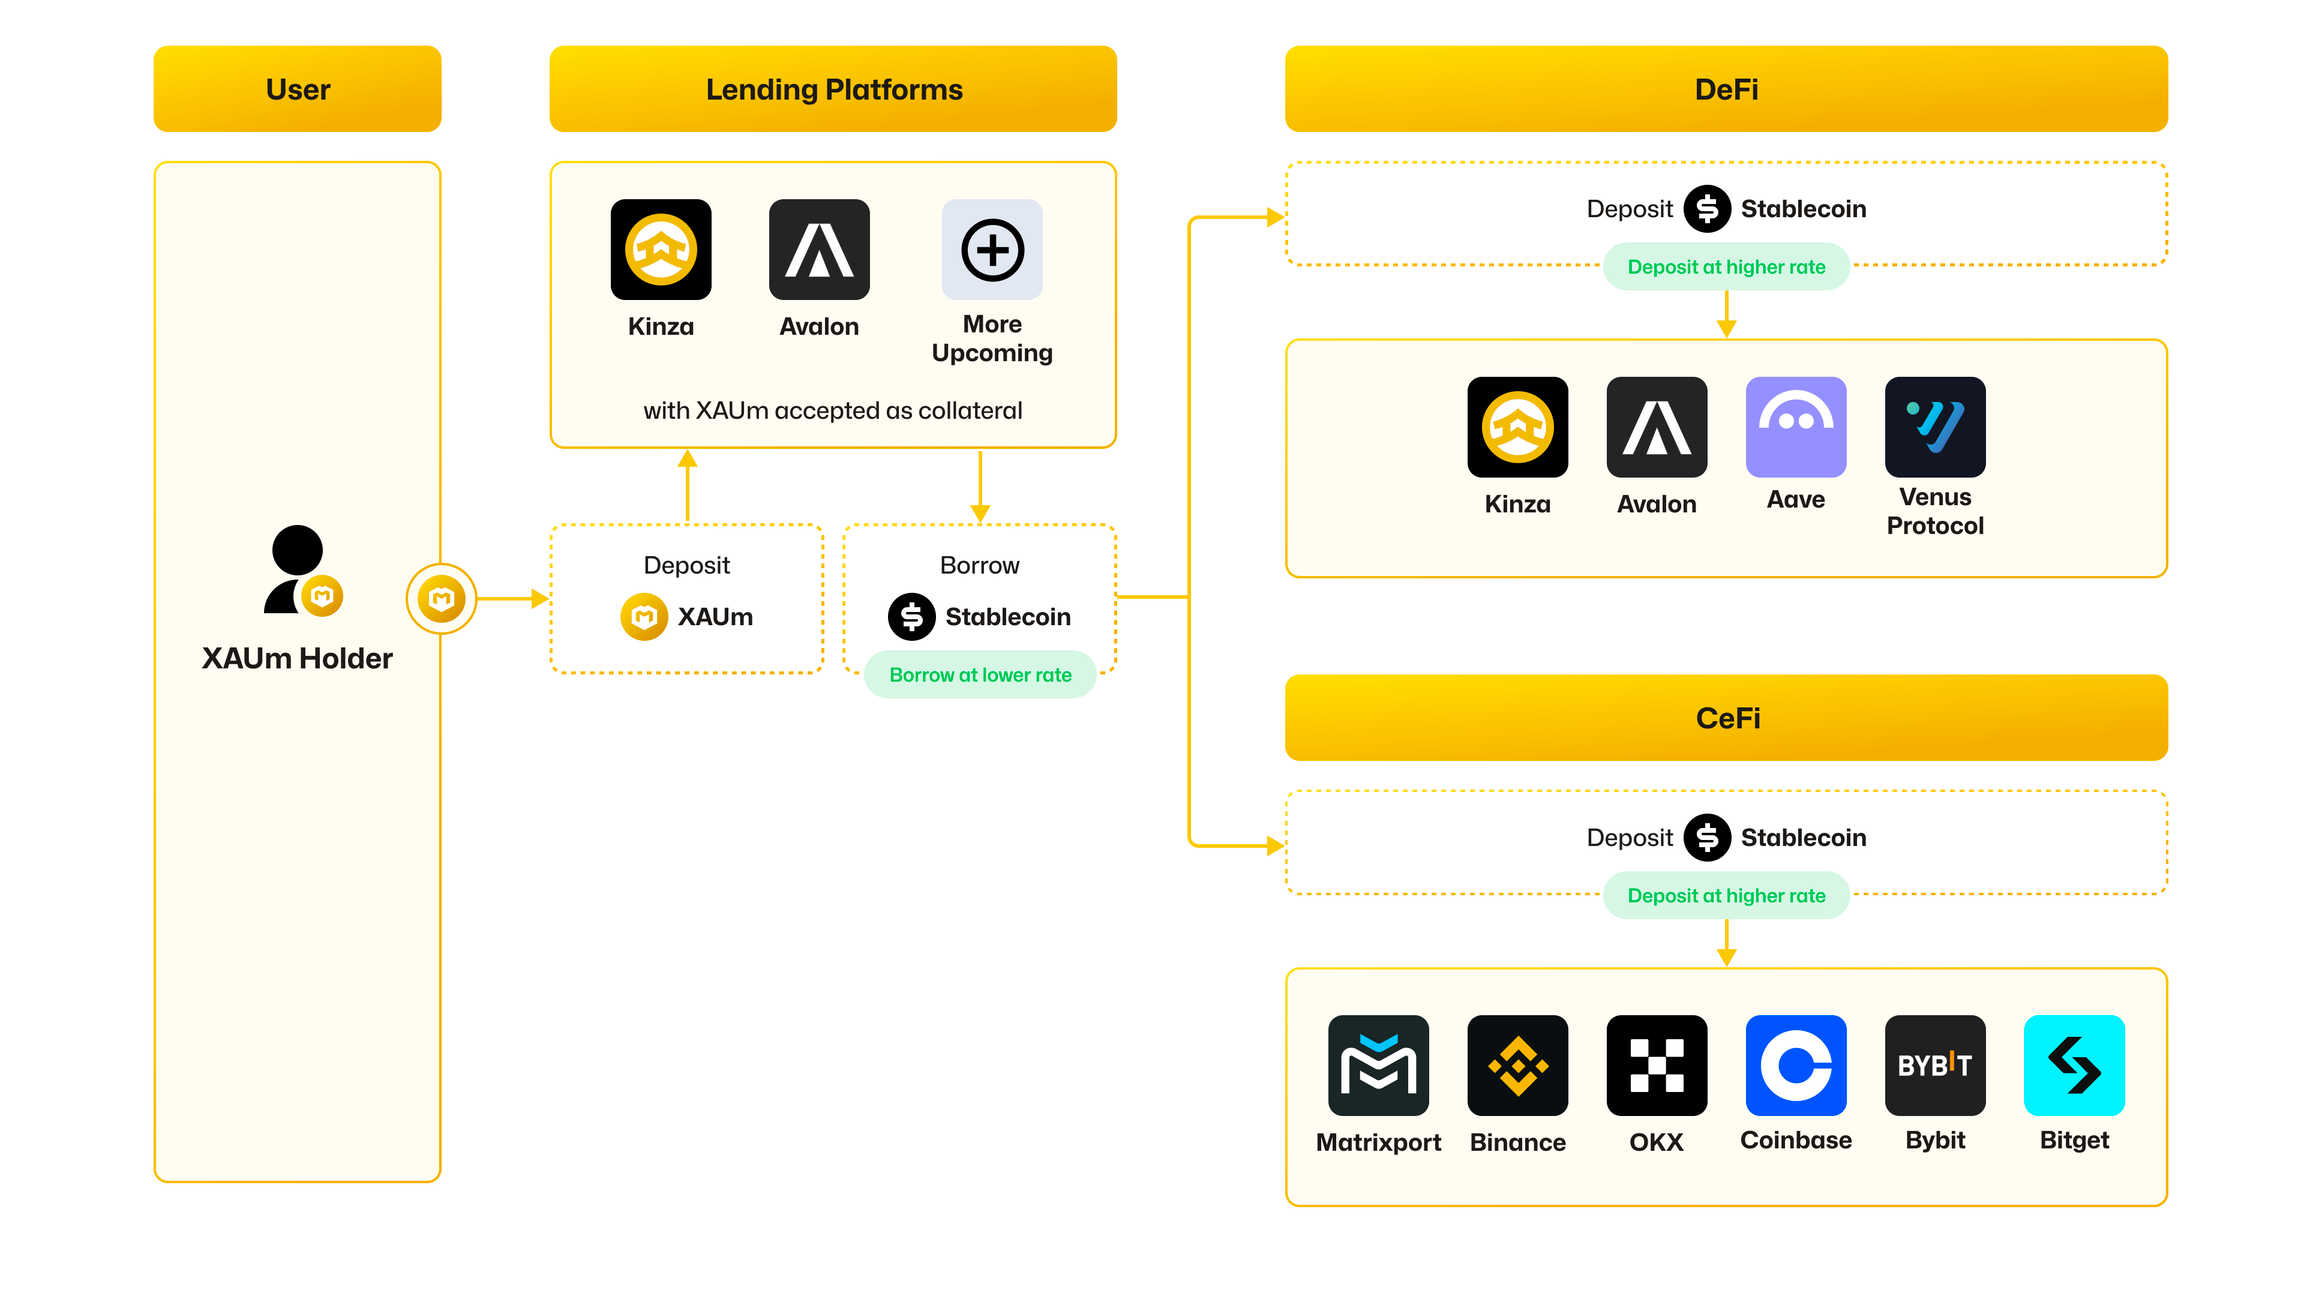Click the Venus Protocol icon
2304x1296 pixels.
(x=1935, y=427)
